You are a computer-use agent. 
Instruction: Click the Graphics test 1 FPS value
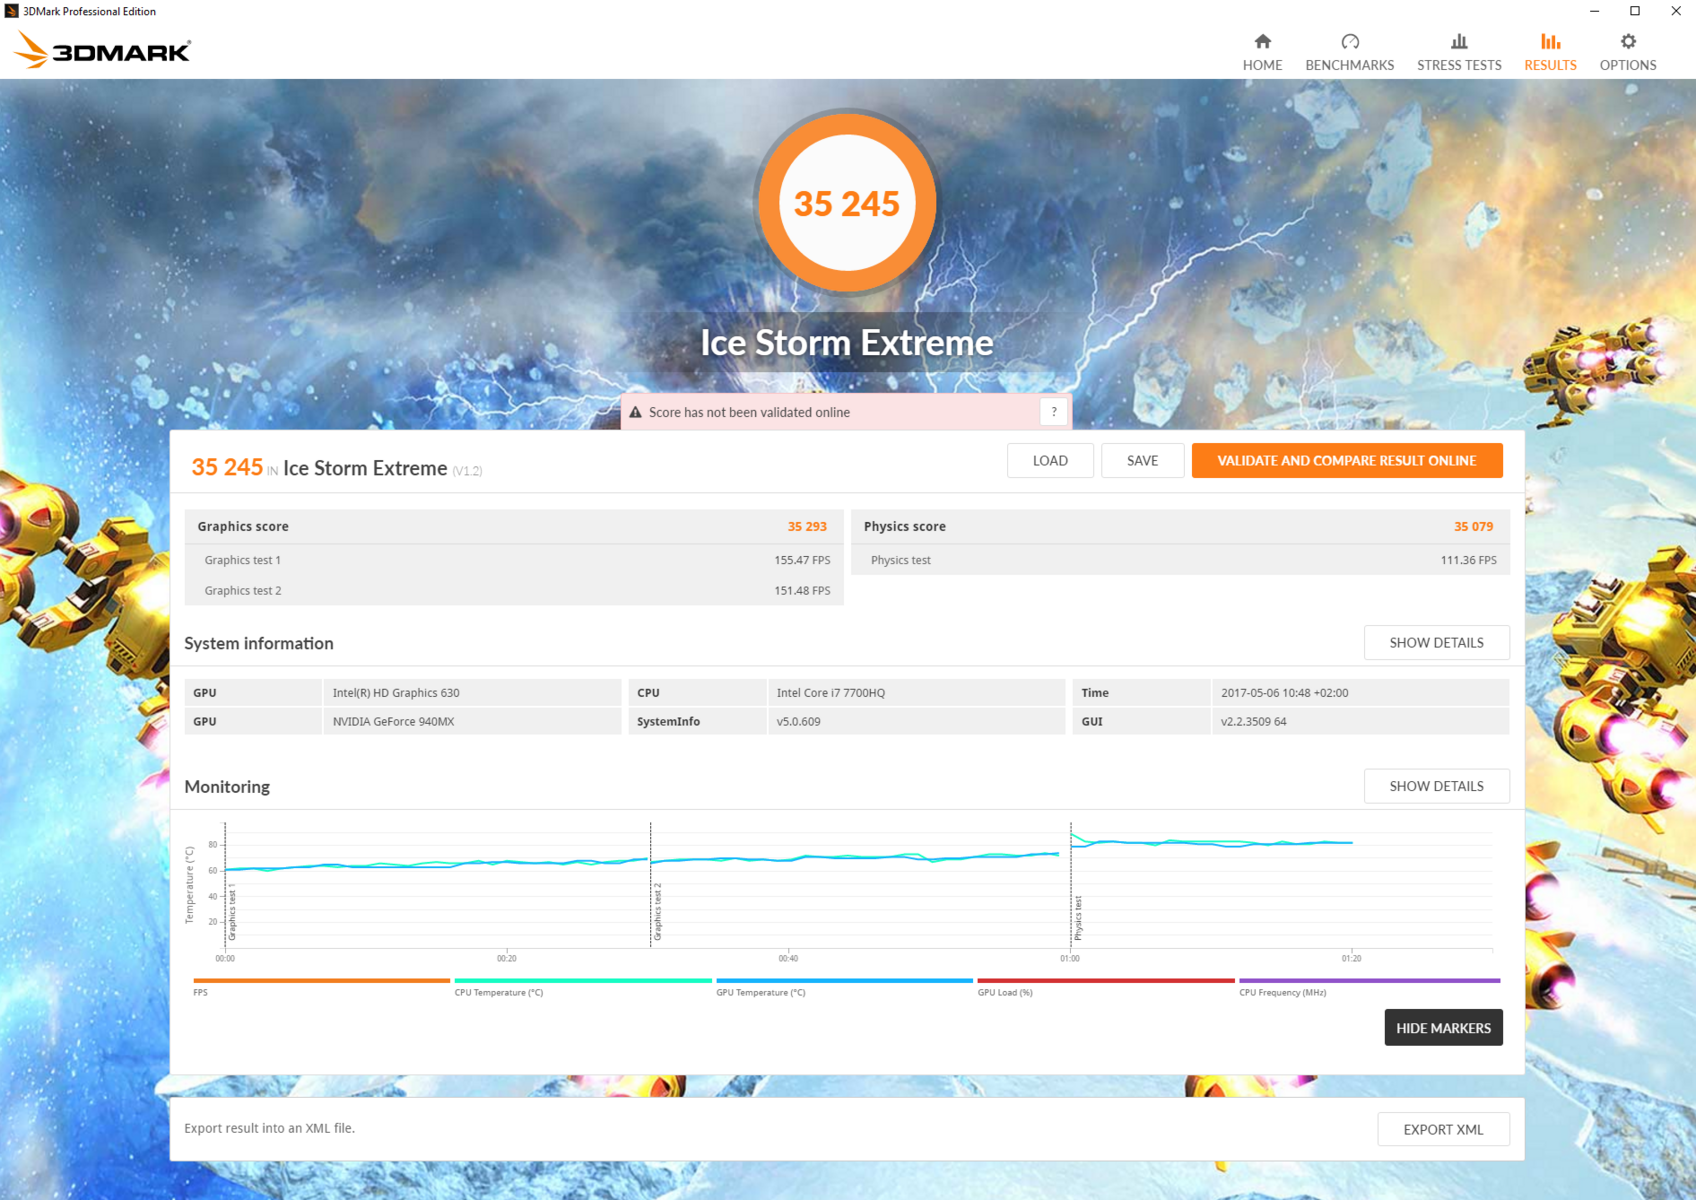802,560
